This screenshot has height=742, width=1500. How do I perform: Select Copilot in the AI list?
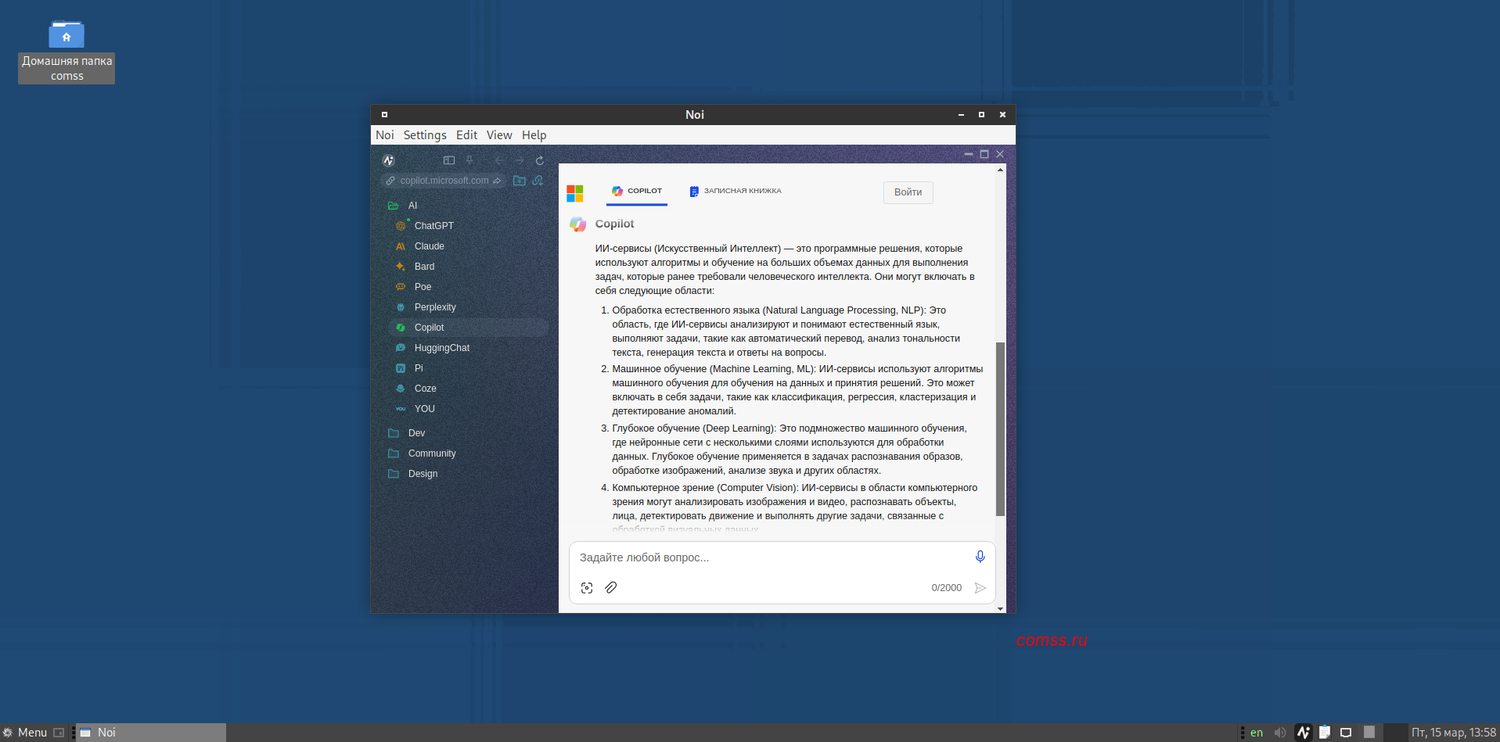click(x=467, y=328)
